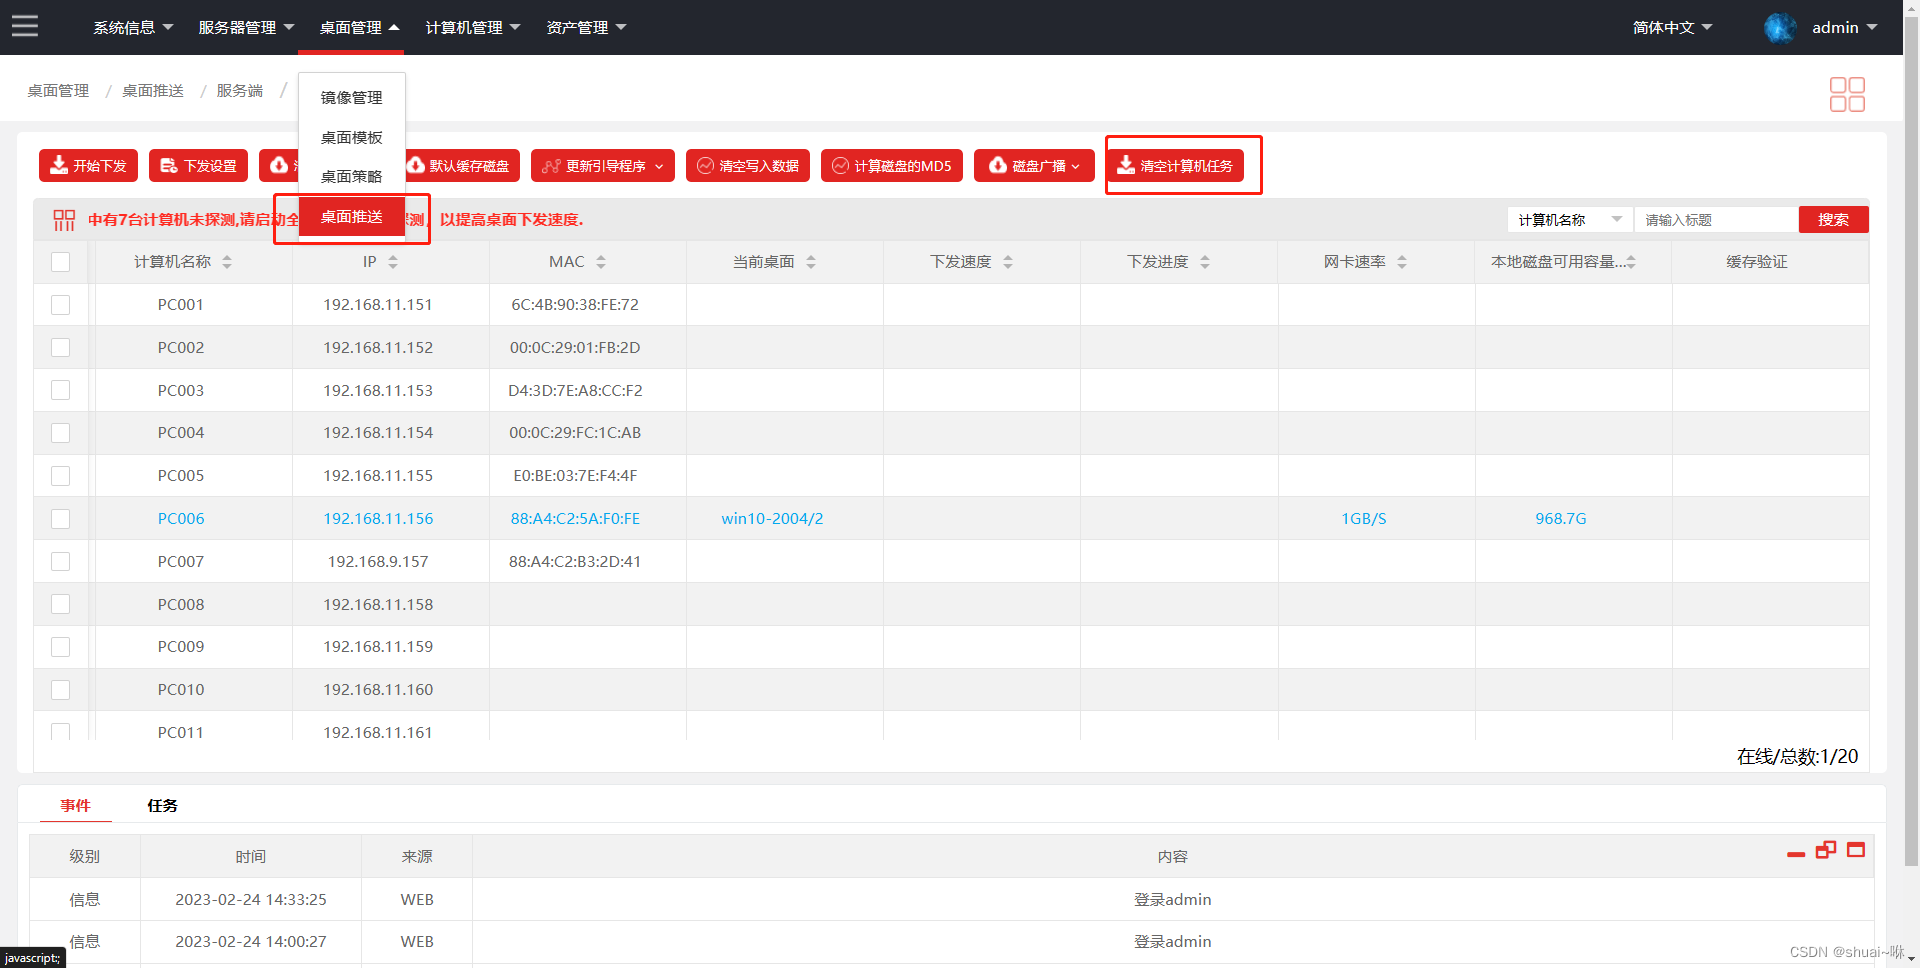Open the 计算机名称 search filter dropdown

1617,219
